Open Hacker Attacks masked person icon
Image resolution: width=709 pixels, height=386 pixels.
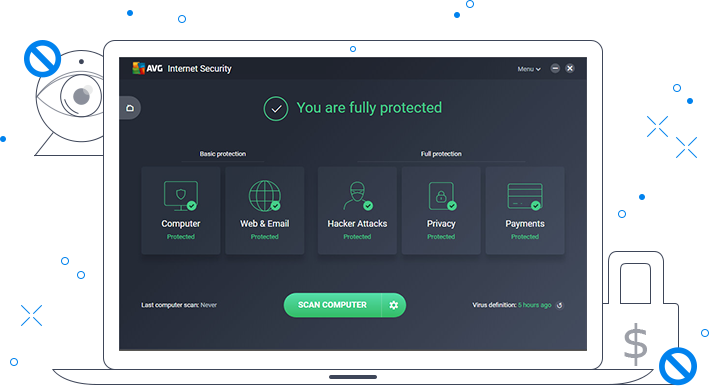(357, 196)
